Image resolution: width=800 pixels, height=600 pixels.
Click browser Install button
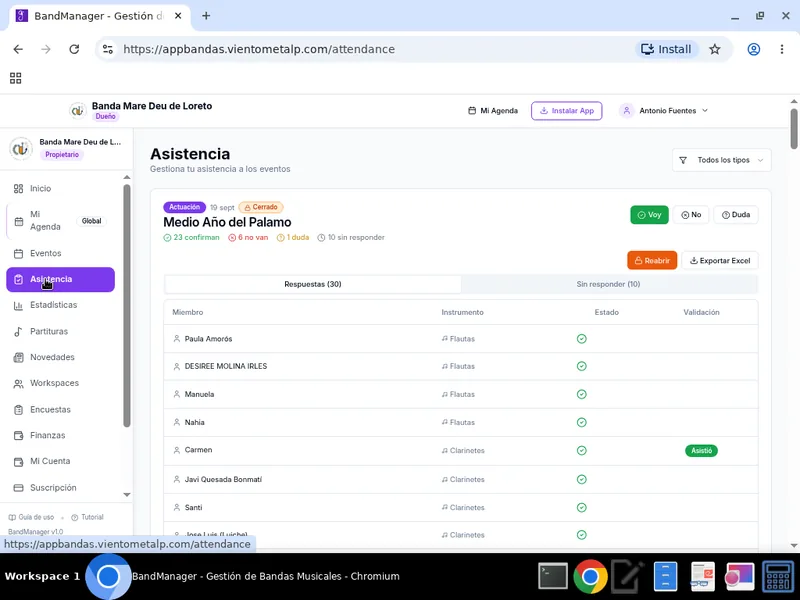point(666,49)
